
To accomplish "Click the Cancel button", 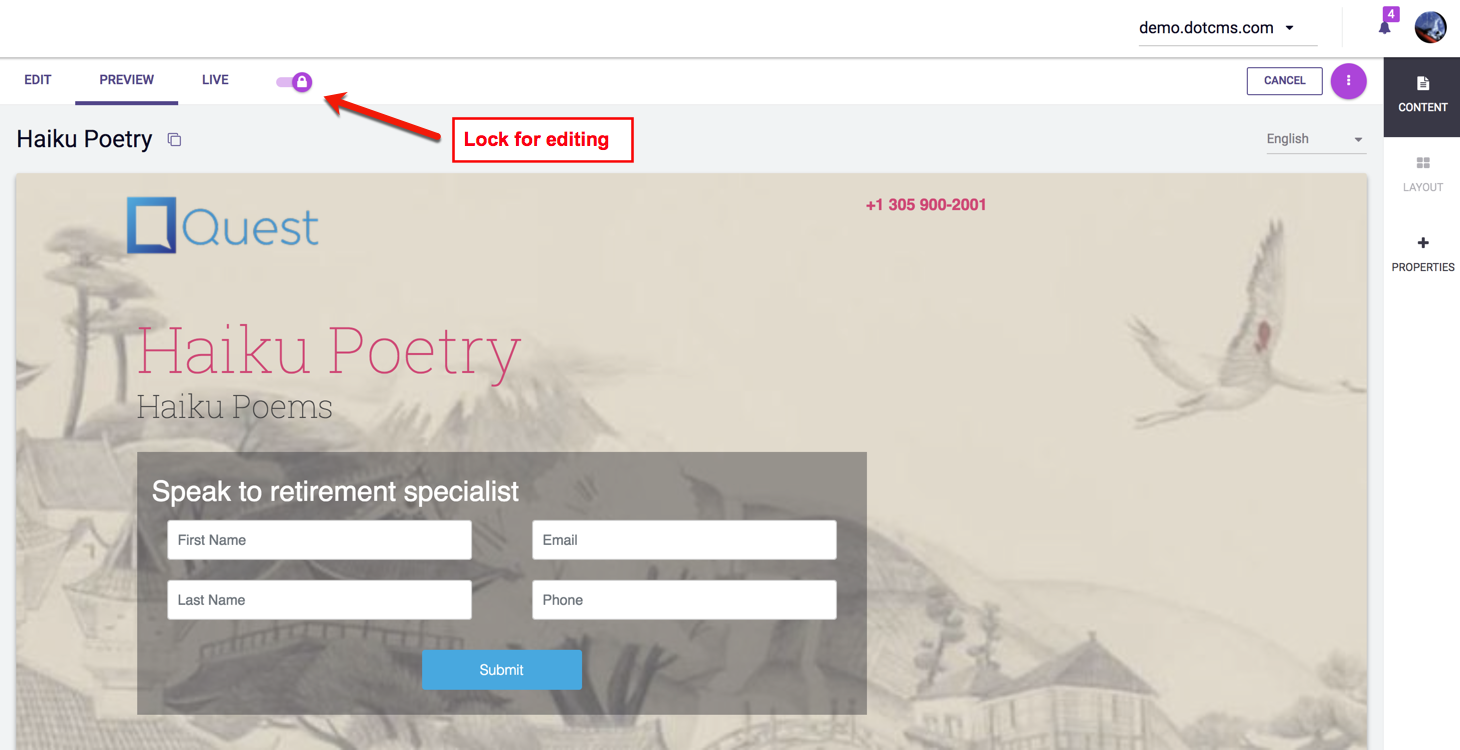I will 1285,81.
